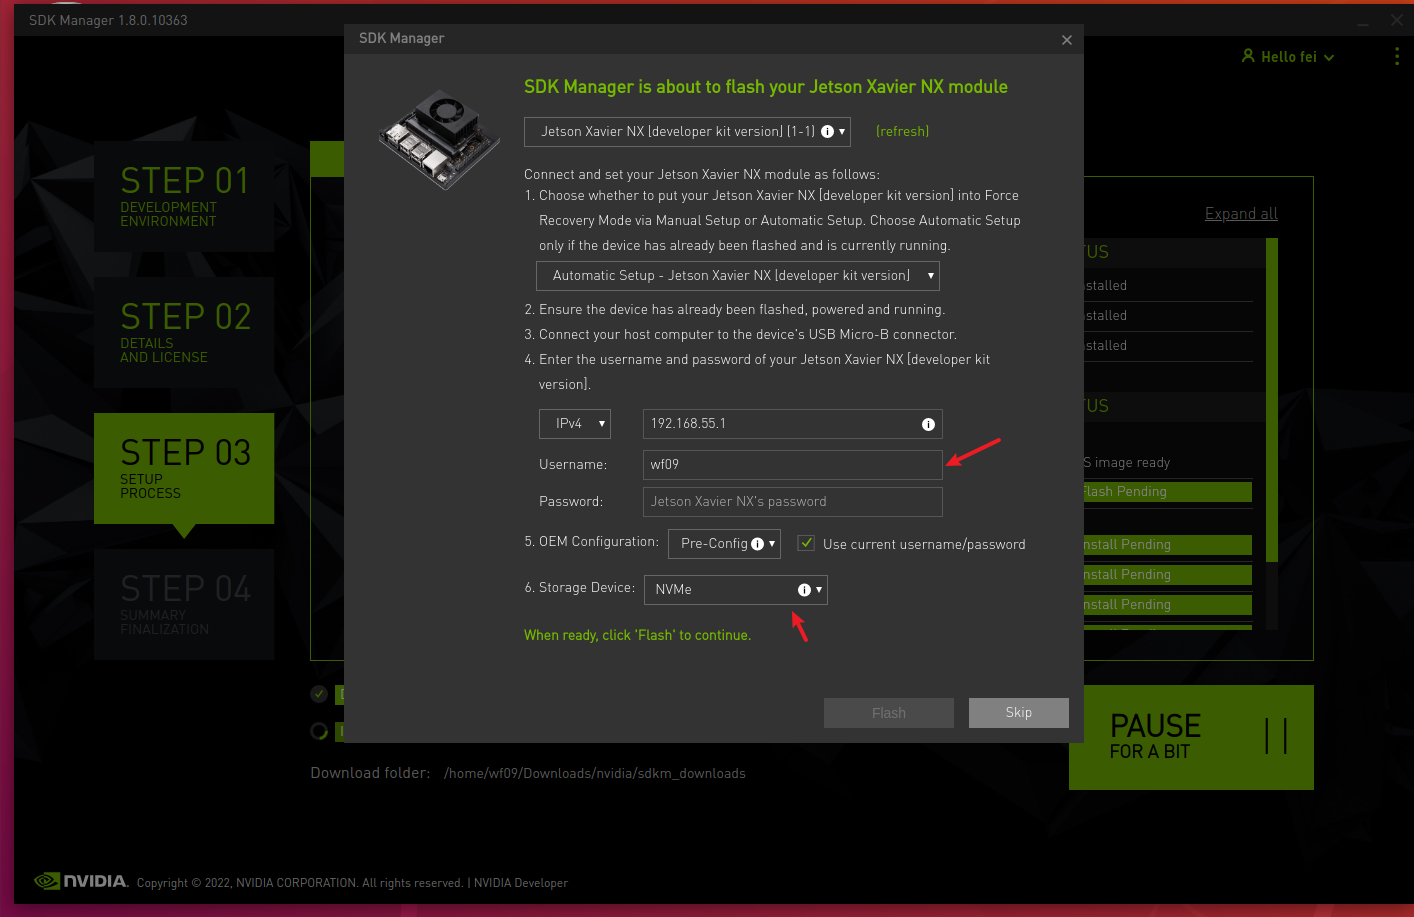Screen dimensions: 1414x917
Task: Go to STEP 02 Details and License
Action: tap(184, 332)
